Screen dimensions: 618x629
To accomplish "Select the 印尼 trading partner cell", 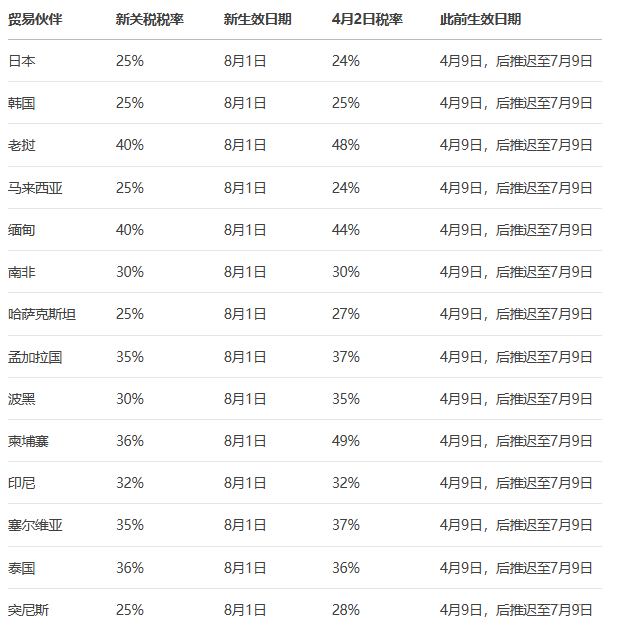I will (x=22, y=483).
